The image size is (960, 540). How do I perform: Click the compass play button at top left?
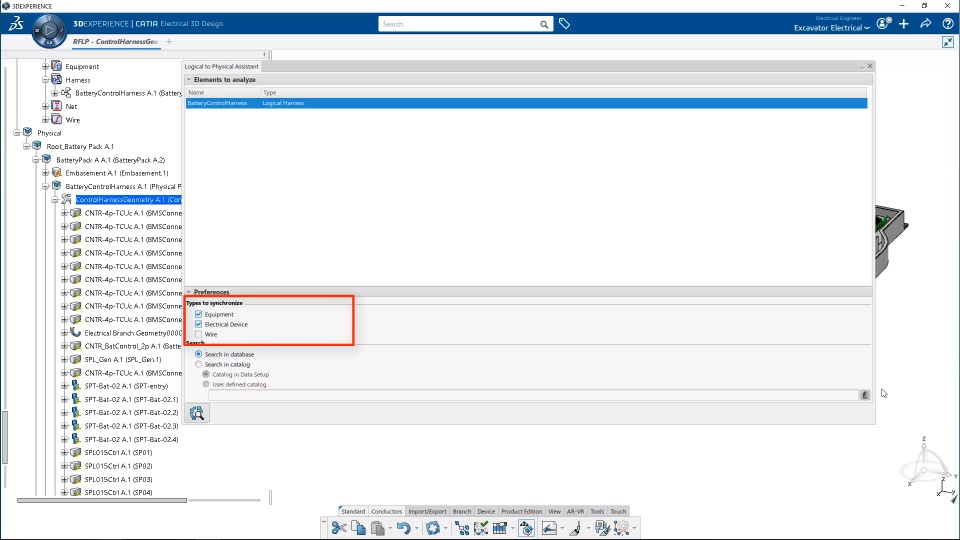(49, 30)
